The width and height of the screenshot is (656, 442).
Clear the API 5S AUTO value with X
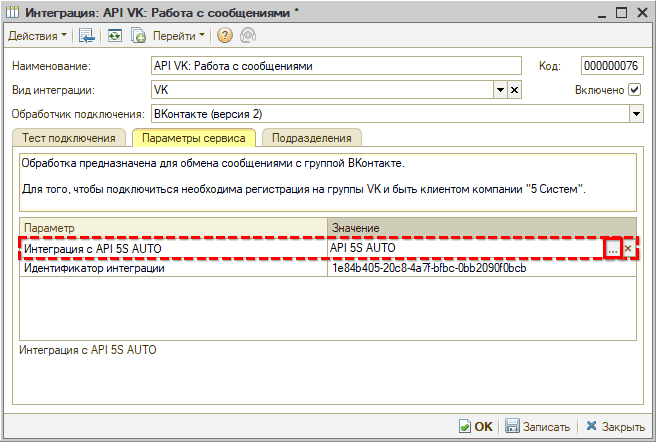click(x=628, y=248)
